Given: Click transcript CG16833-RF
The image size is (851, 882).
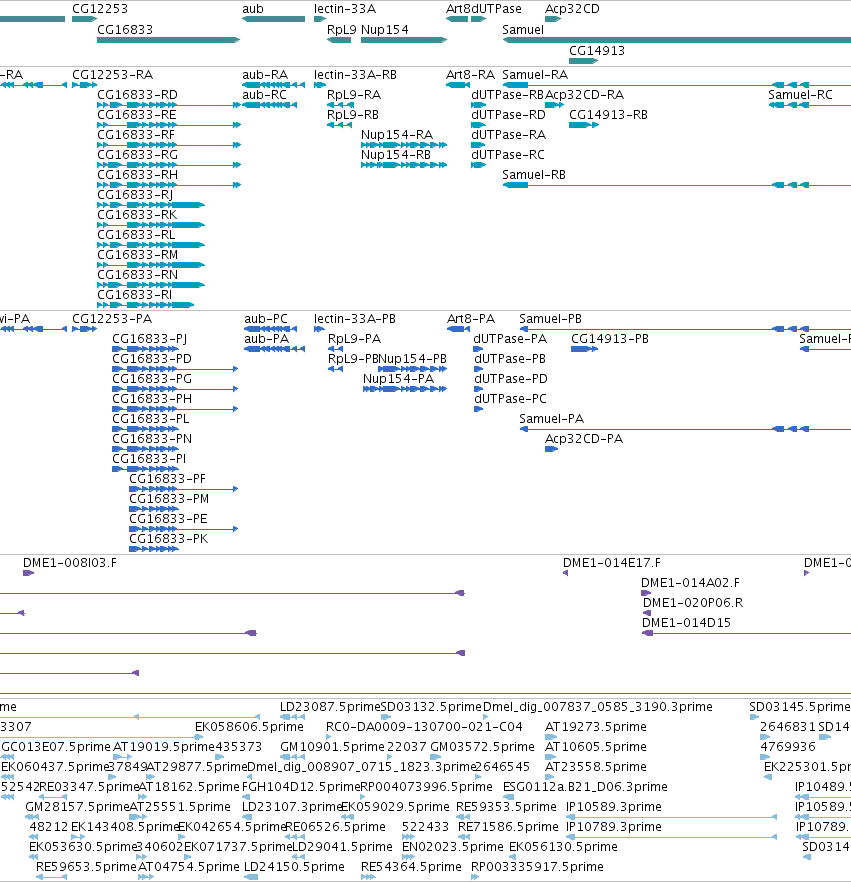Looking at the screenshot, I should (136, 135).
